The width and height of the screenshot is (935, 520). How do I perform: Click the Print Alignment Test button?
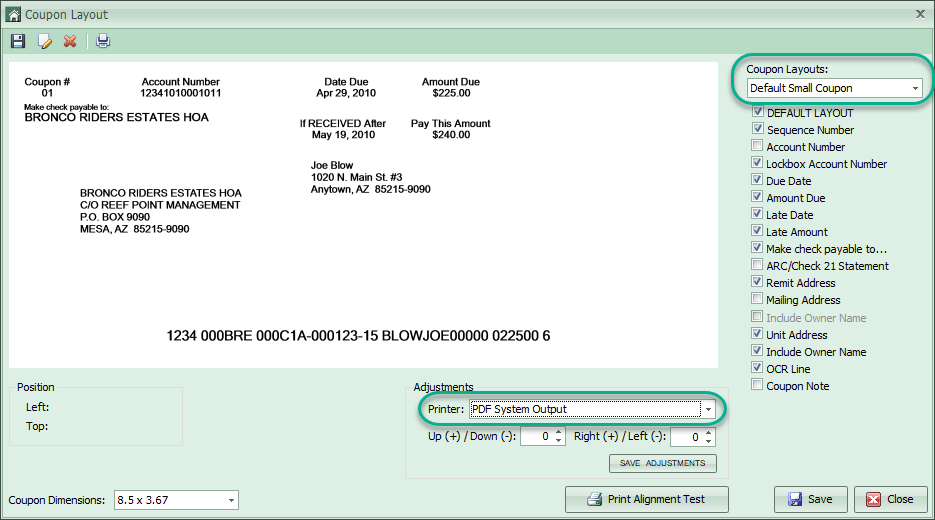click(646, 500)
